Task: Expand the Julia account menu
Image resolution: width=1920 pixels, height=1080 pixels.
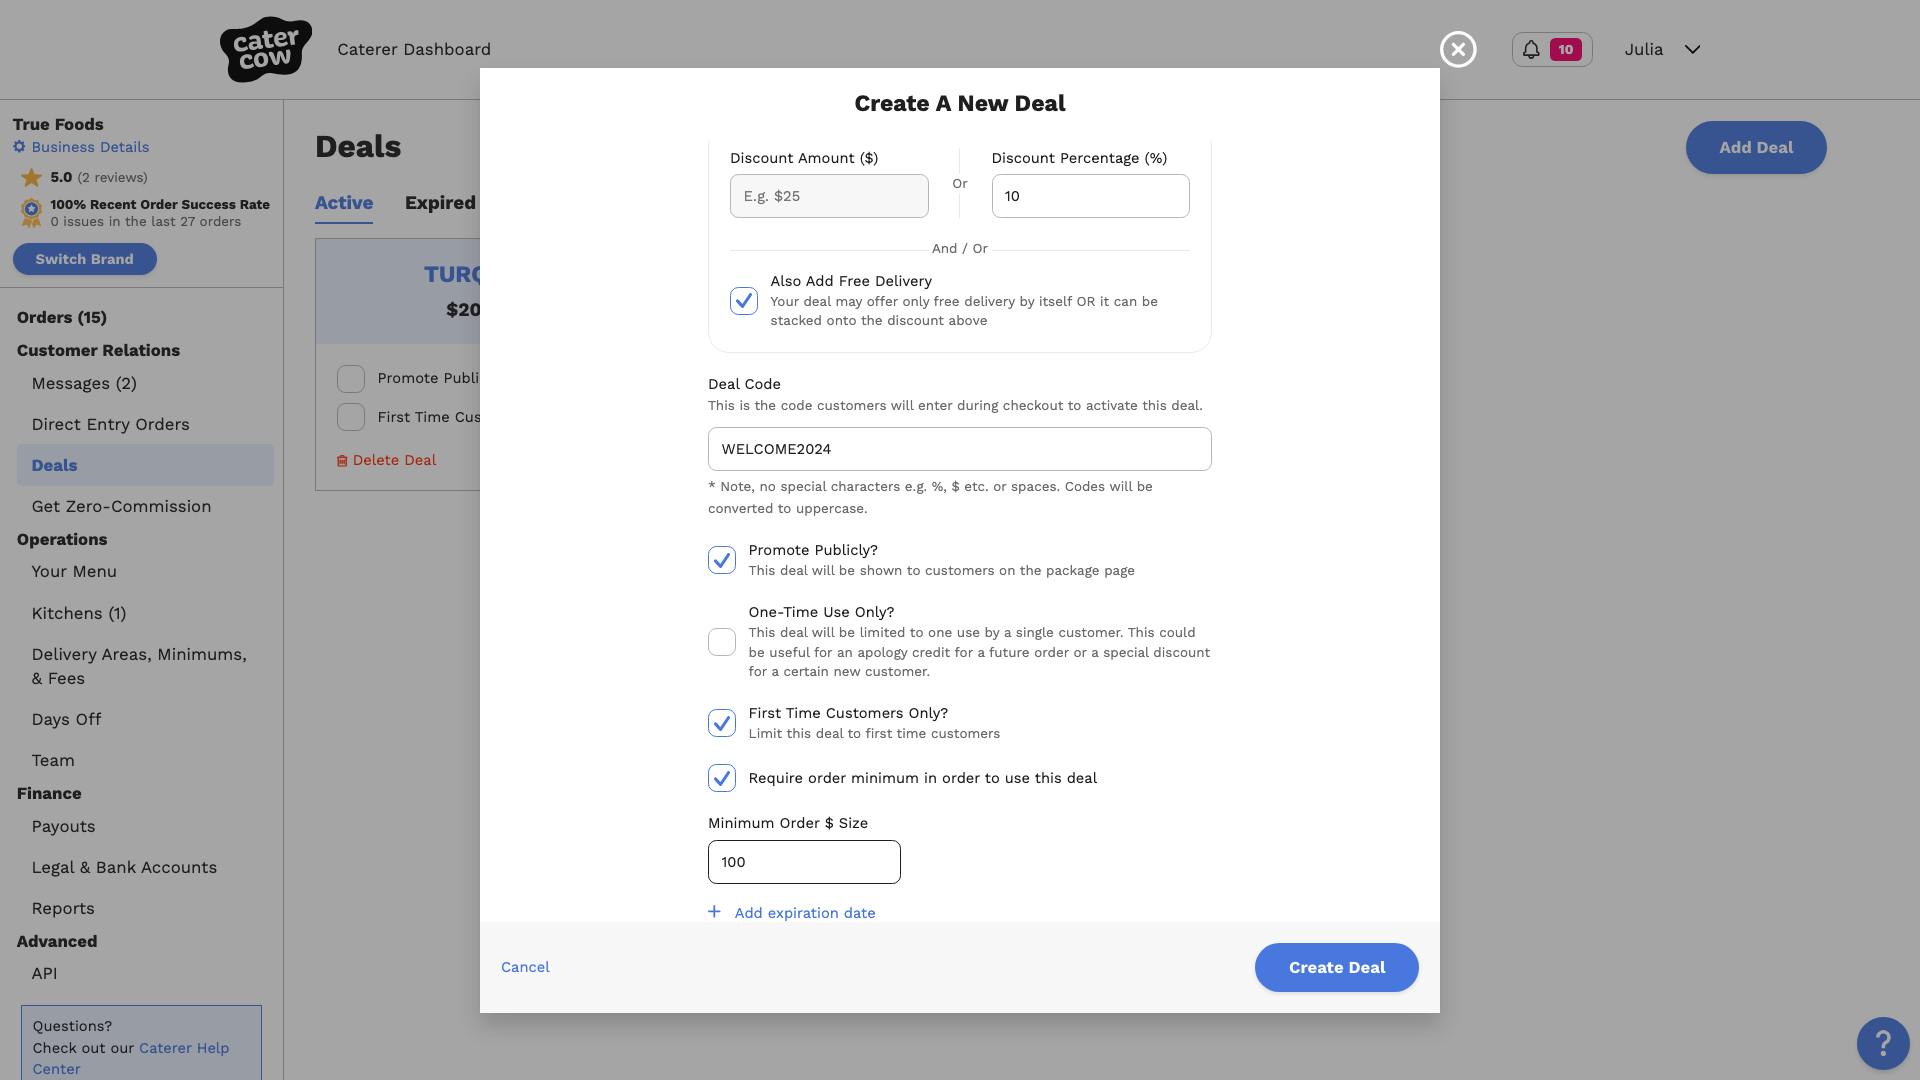Action: pyautogui.click(x=1662, y=49)
